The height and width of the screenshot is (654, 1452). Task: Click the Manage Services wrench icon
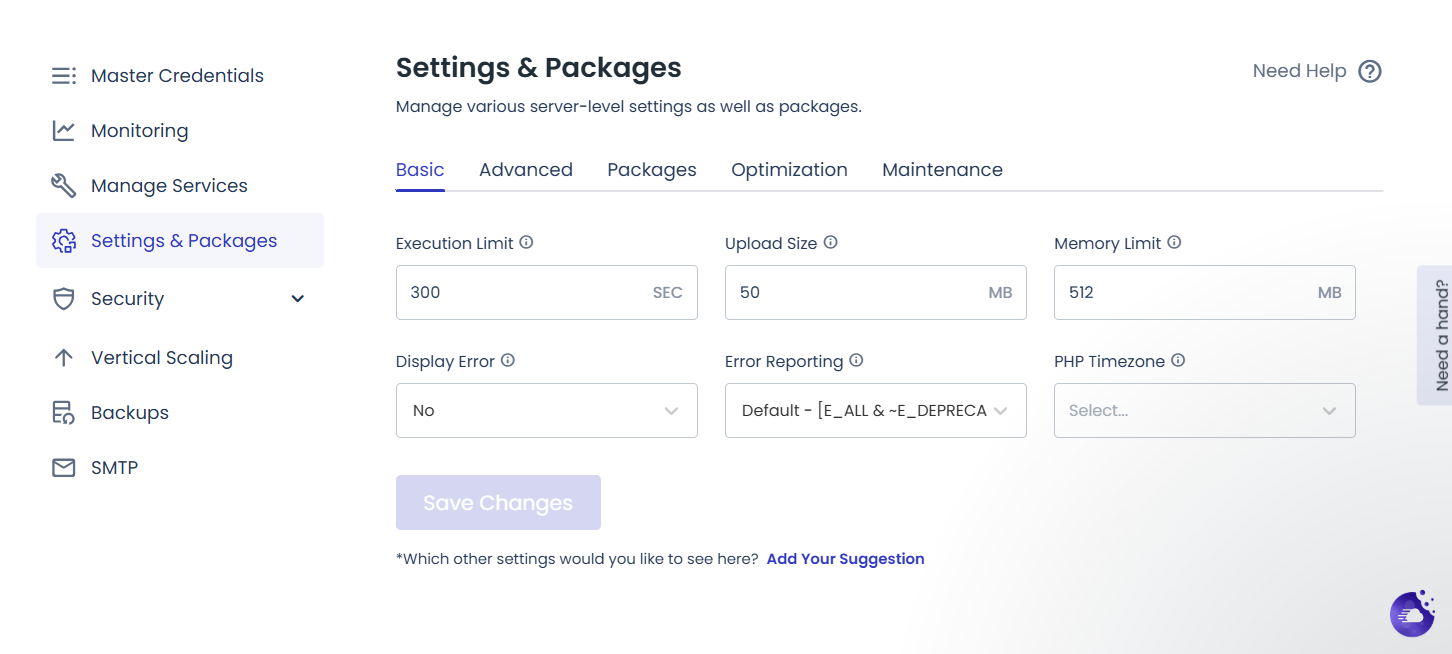point(64,186)
